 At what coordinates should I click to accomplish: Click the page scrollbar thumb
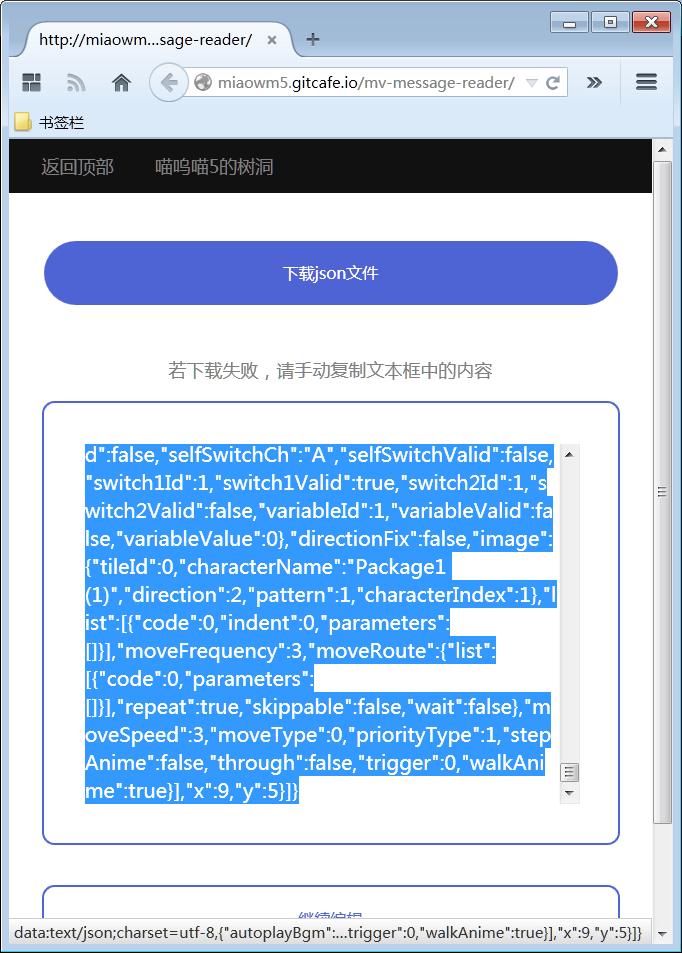coord(662,492)
